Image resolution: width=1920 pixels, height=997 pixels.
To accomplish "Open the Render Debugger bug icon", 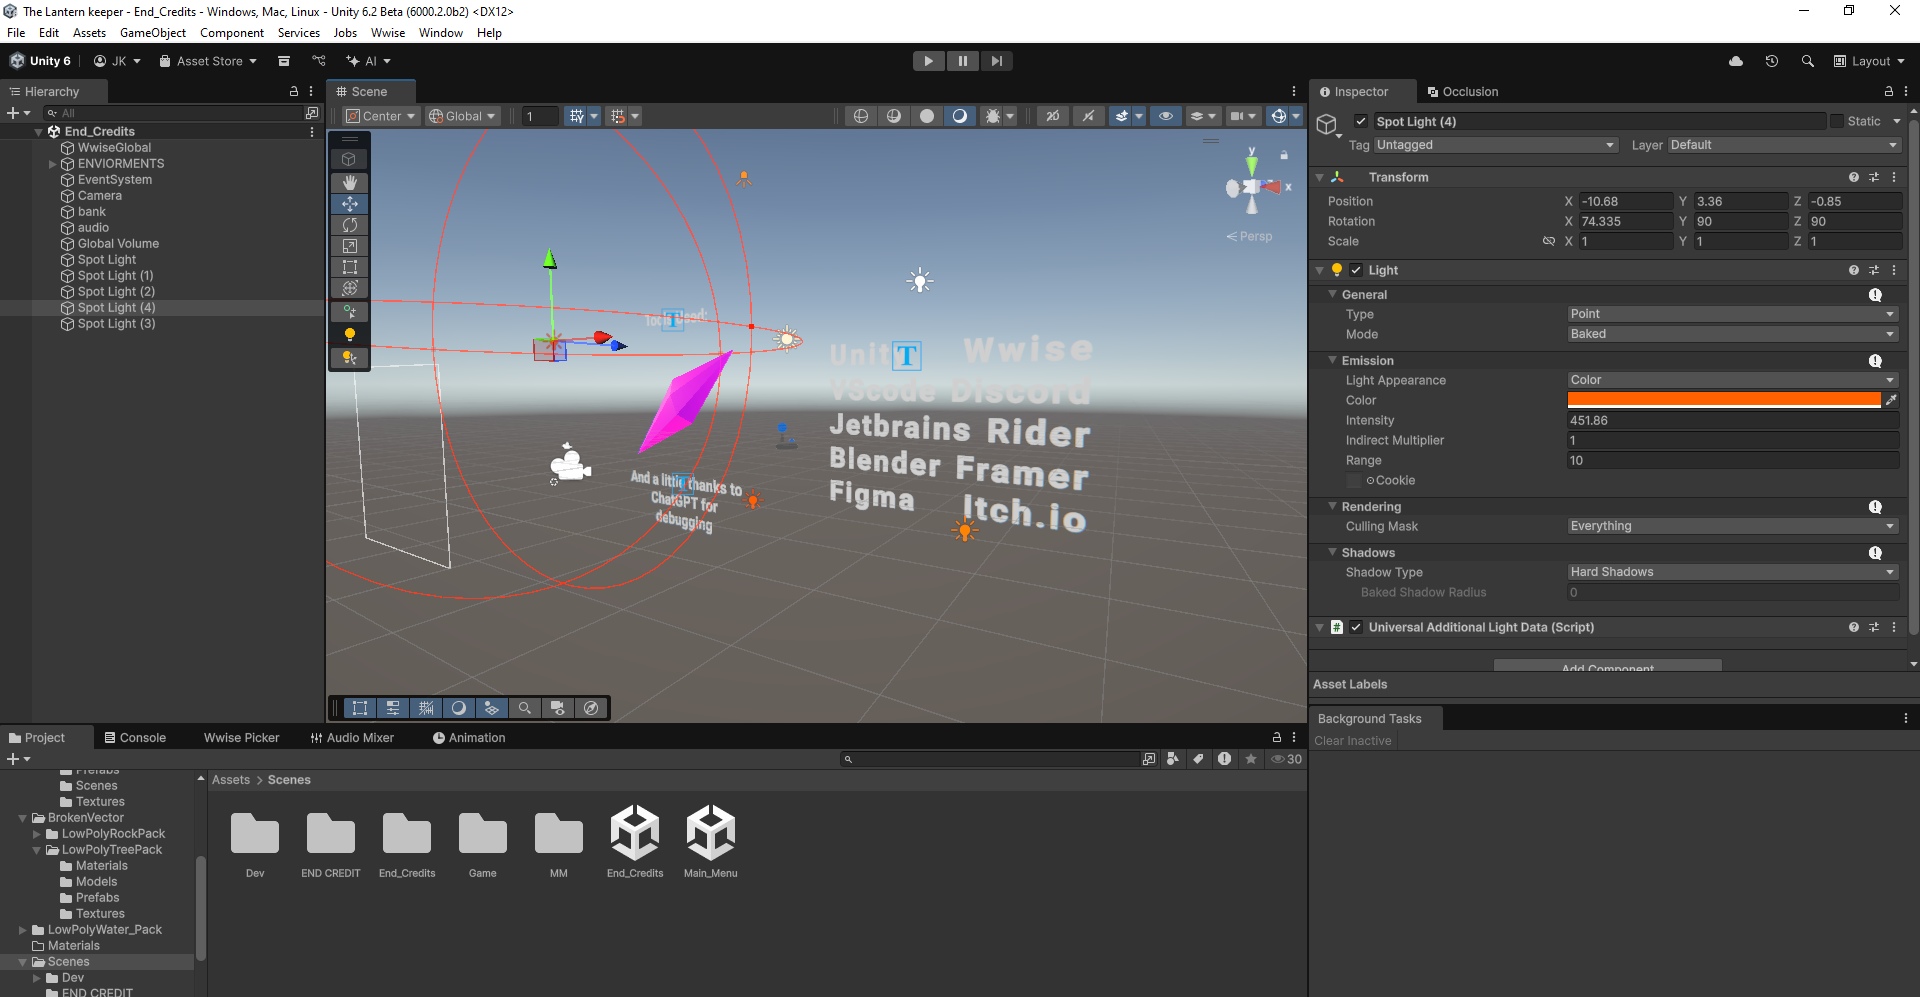I will coord(992,116).
